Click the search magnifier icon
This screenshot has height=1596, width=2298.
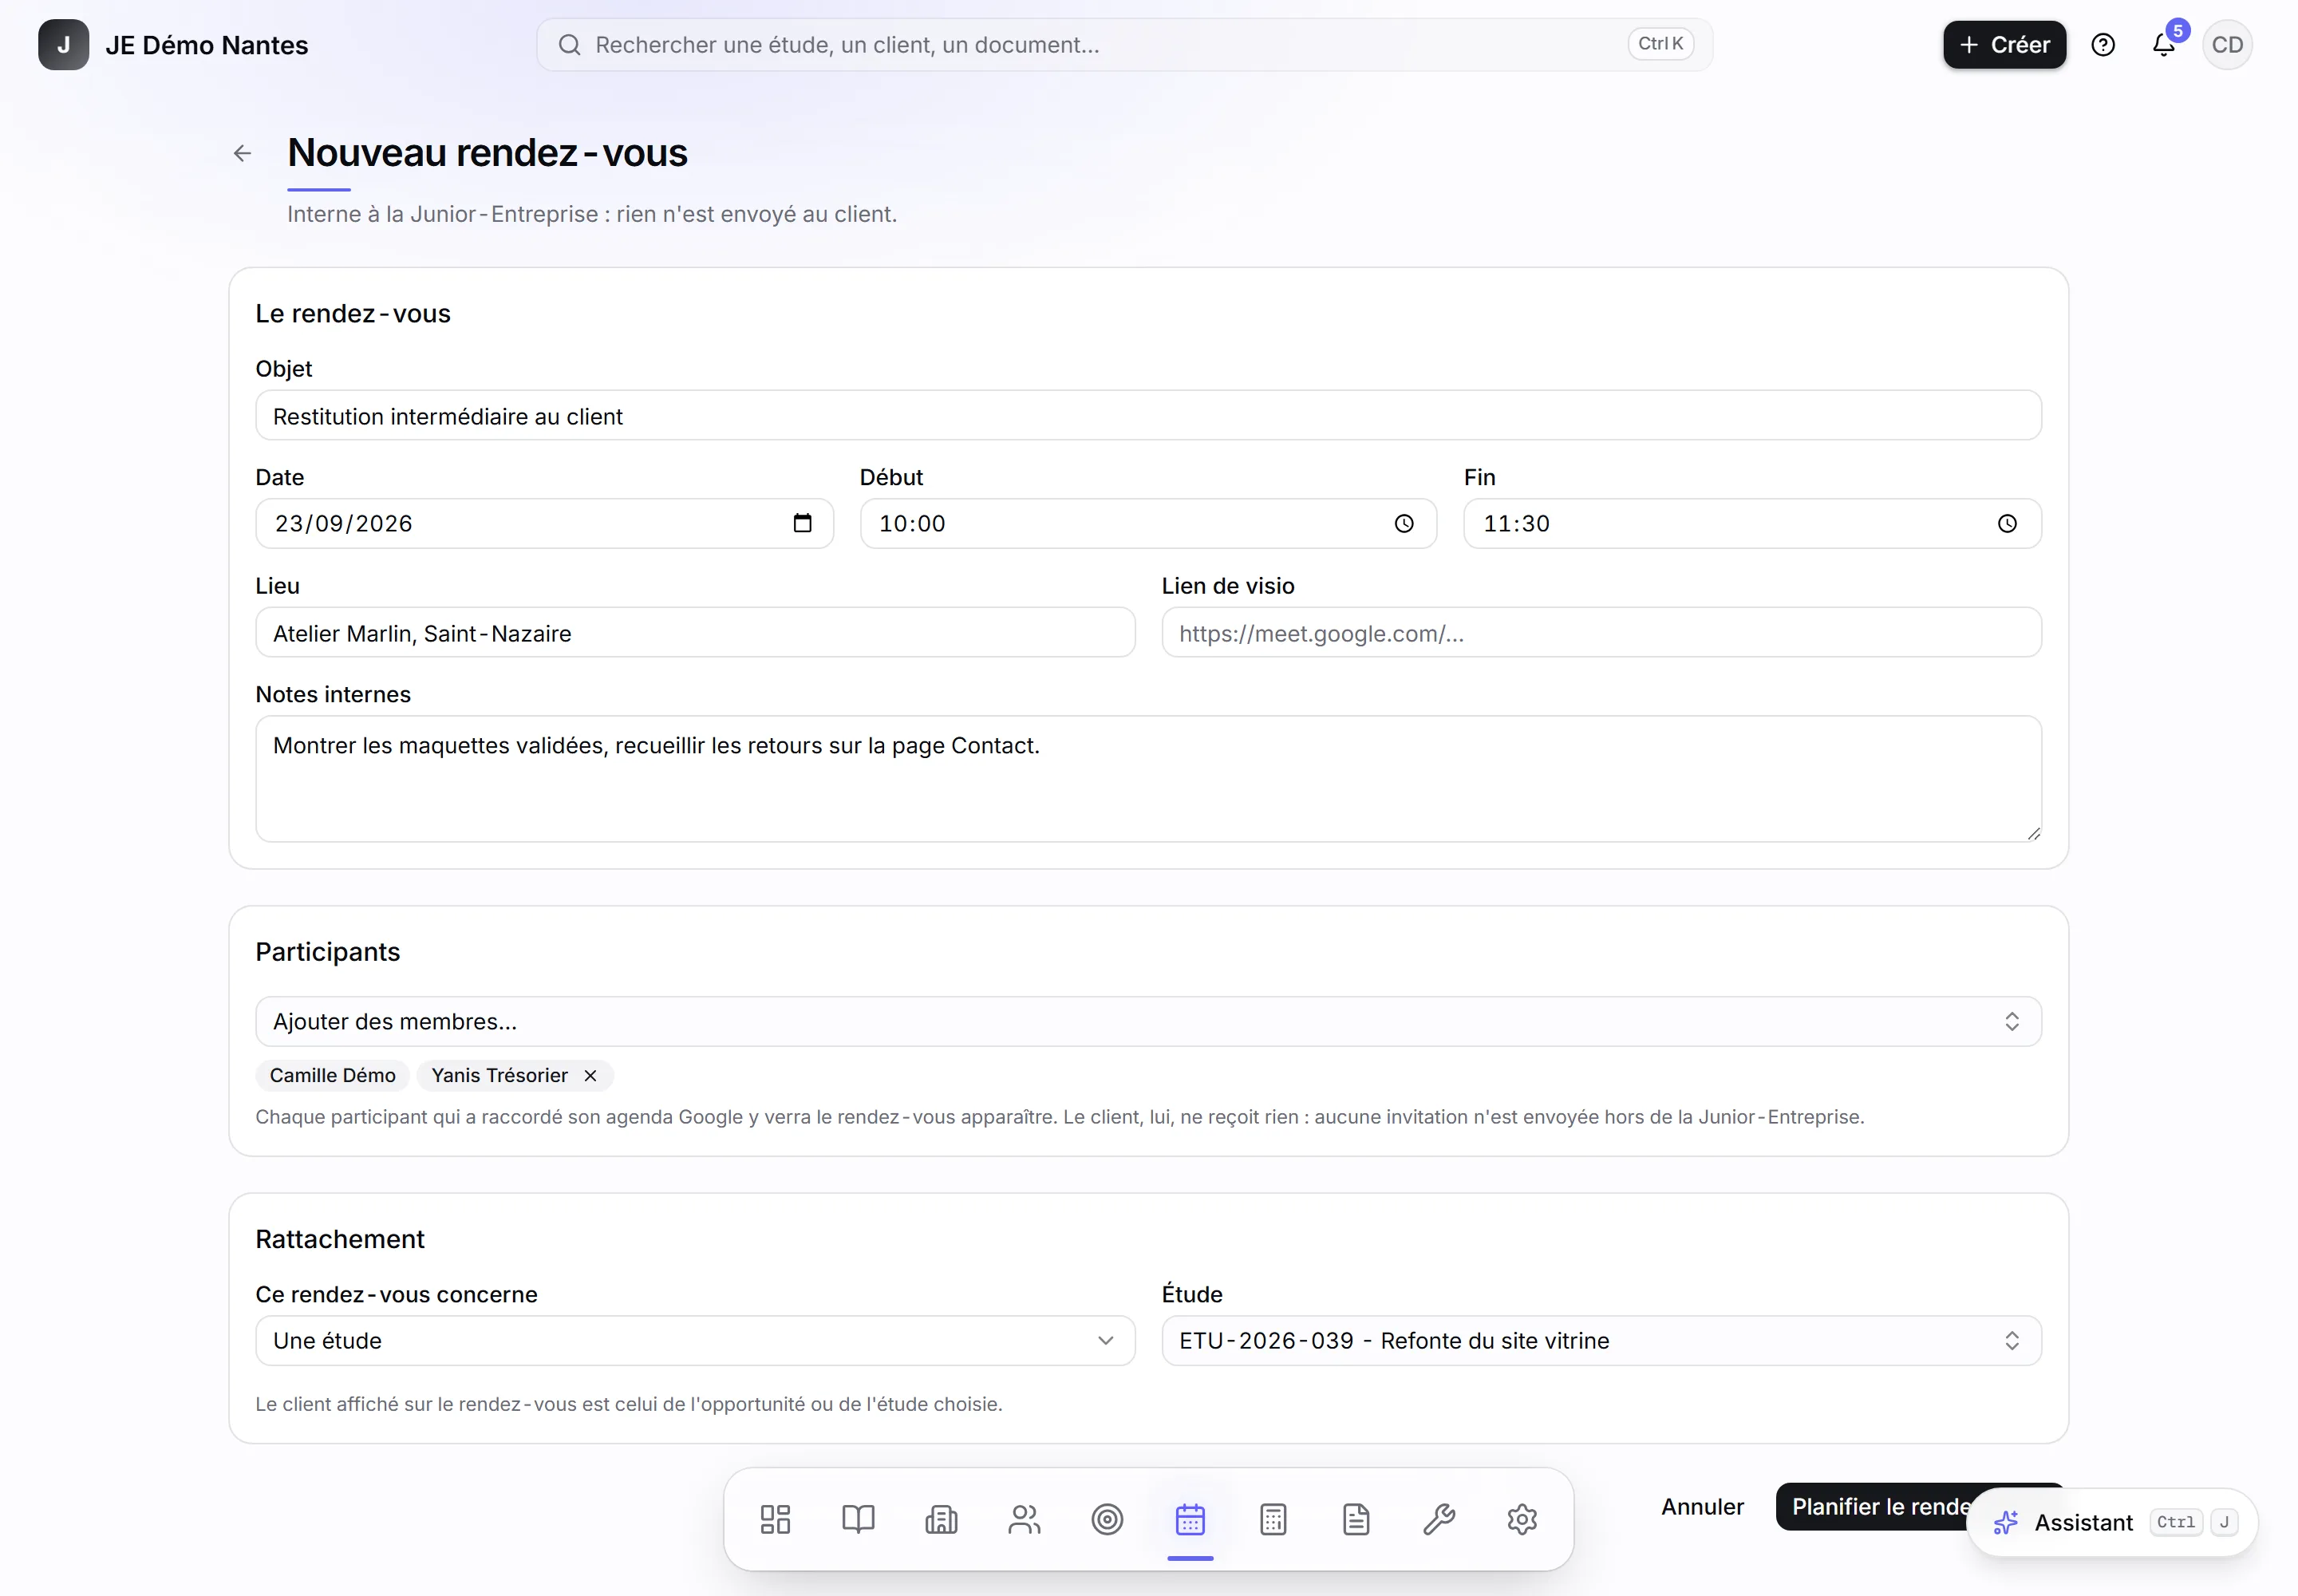click(x=569, y=45)
